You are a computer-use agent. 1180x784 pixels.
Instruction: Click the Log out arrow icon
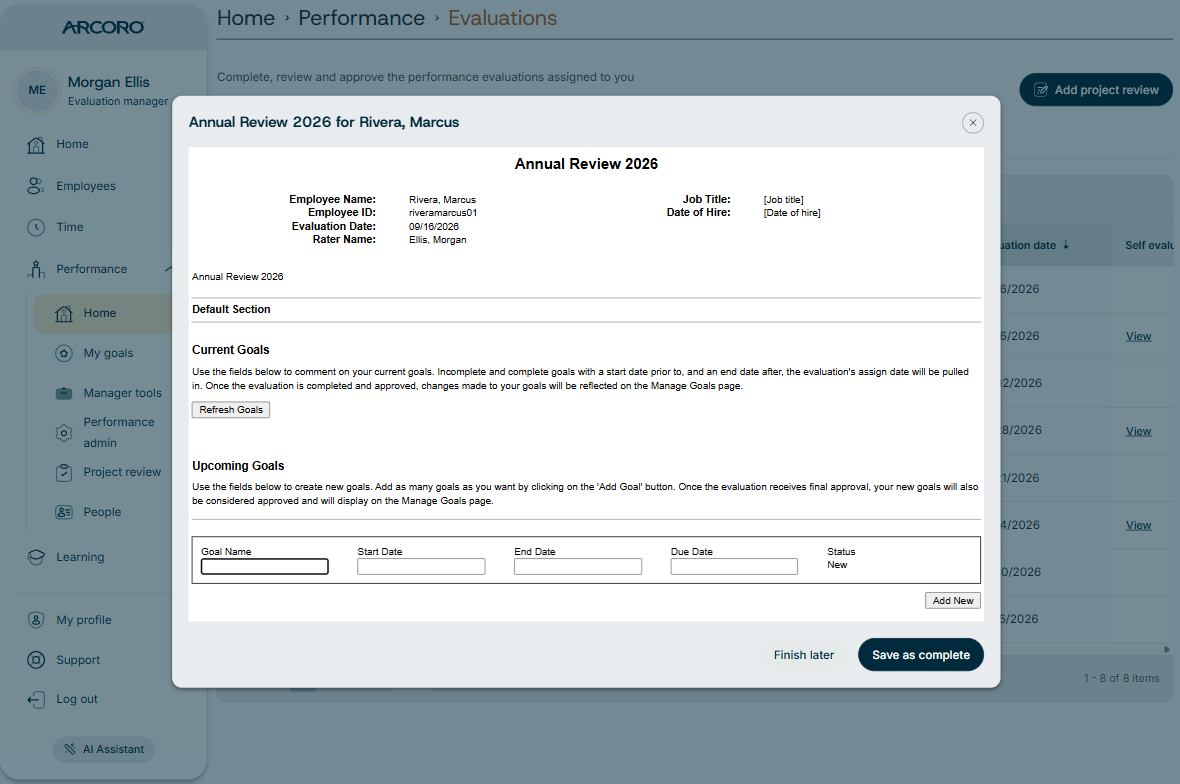36,700
